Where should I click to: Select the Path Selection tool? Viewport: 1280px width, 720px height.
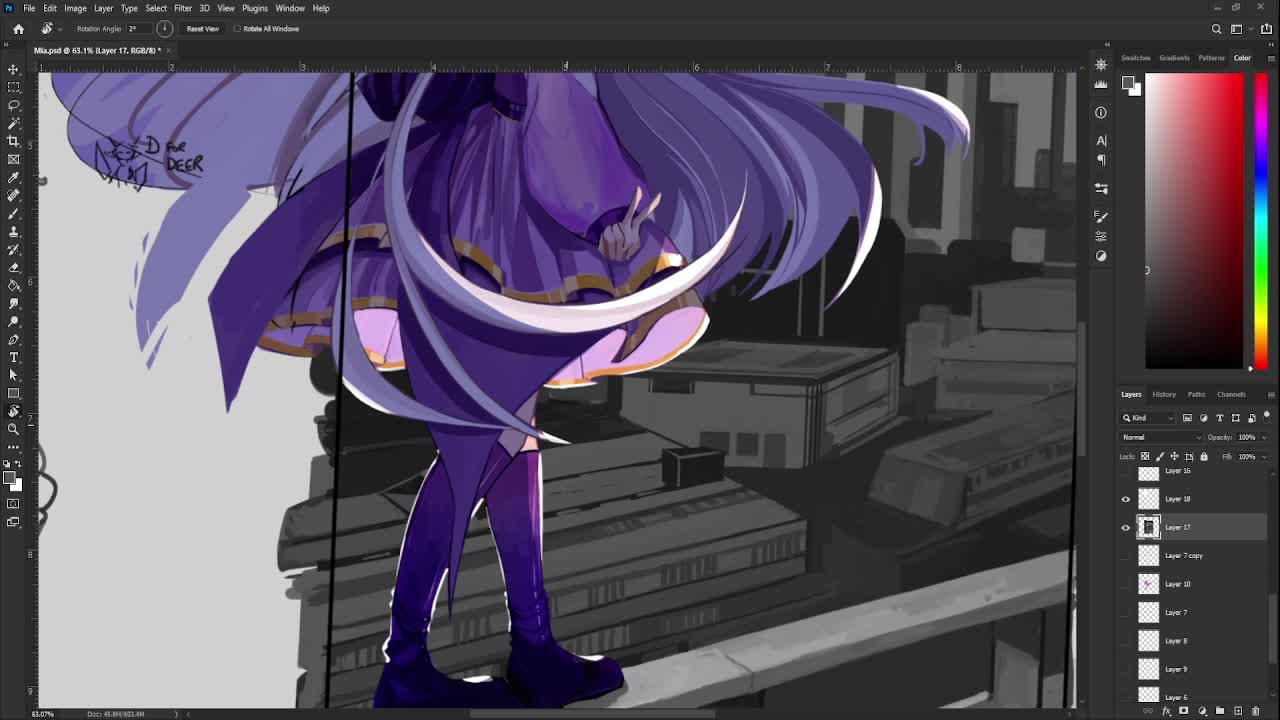14,375
